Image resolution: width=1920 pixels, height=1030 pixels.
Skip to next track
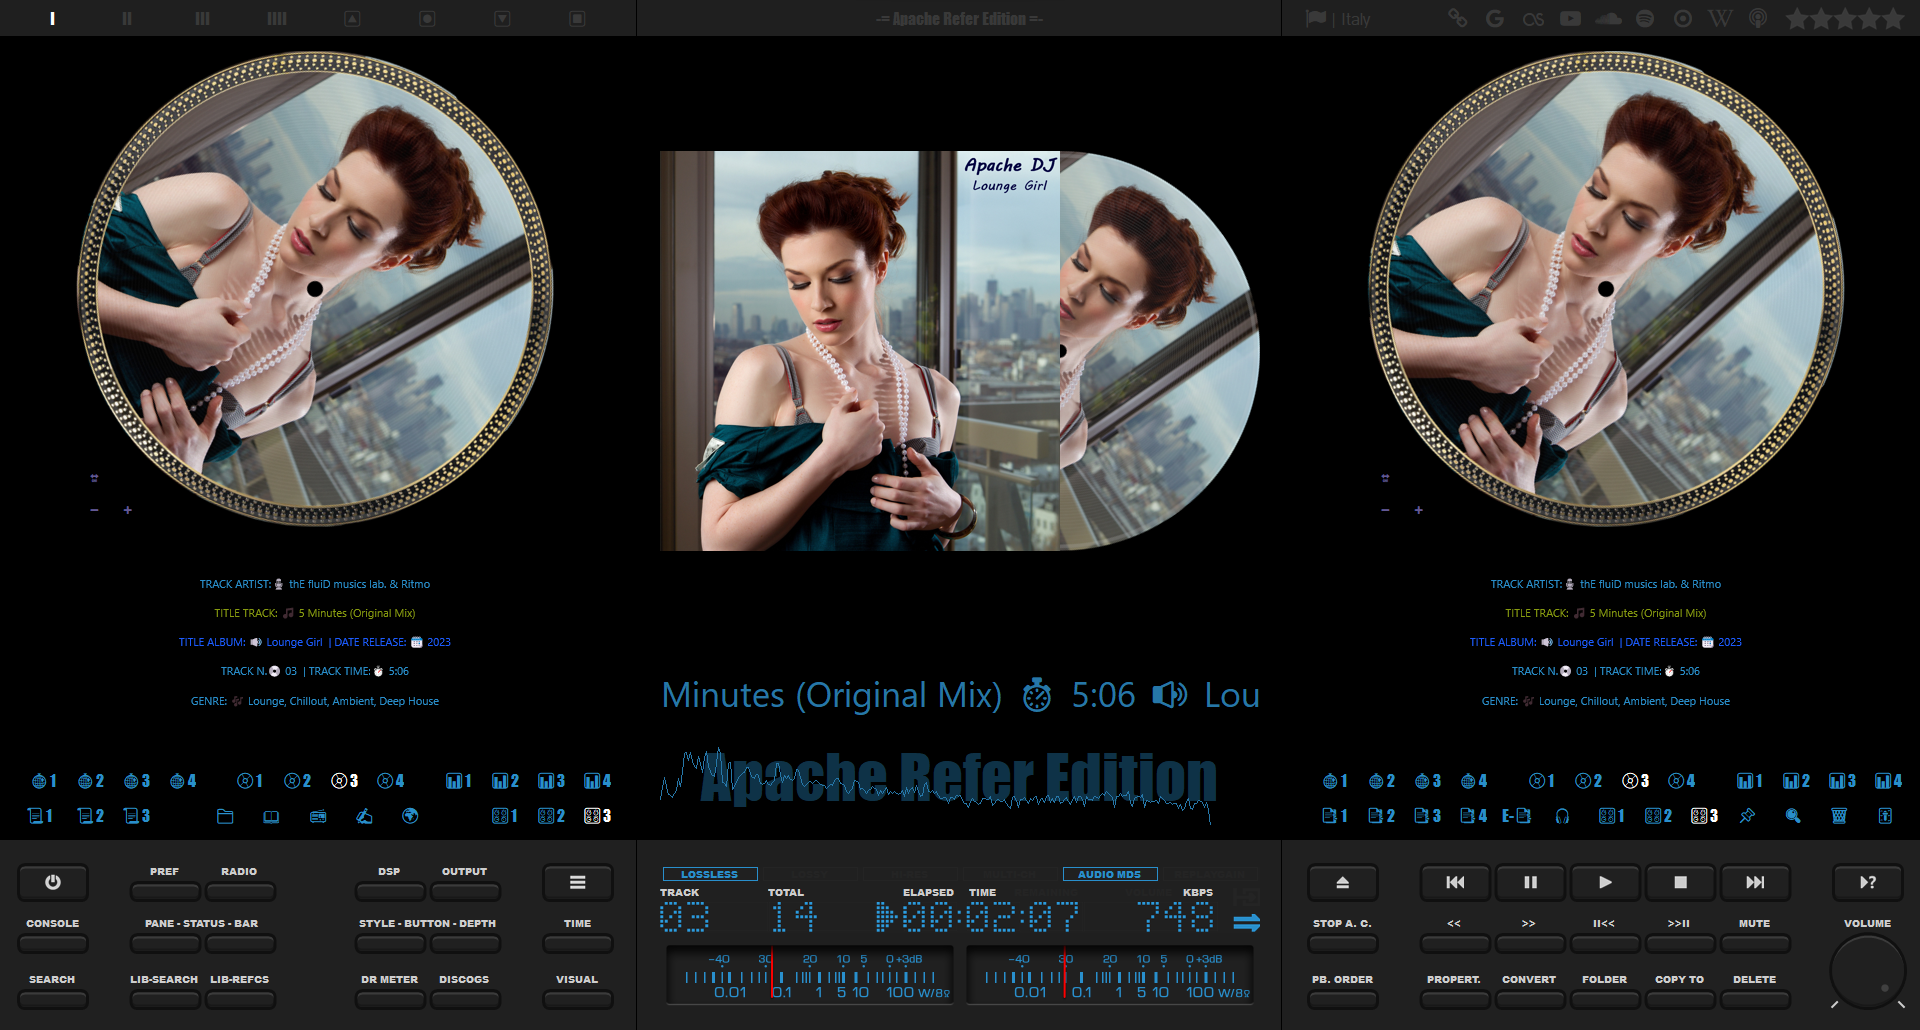pyautogui.click(x=1755, y=882)
